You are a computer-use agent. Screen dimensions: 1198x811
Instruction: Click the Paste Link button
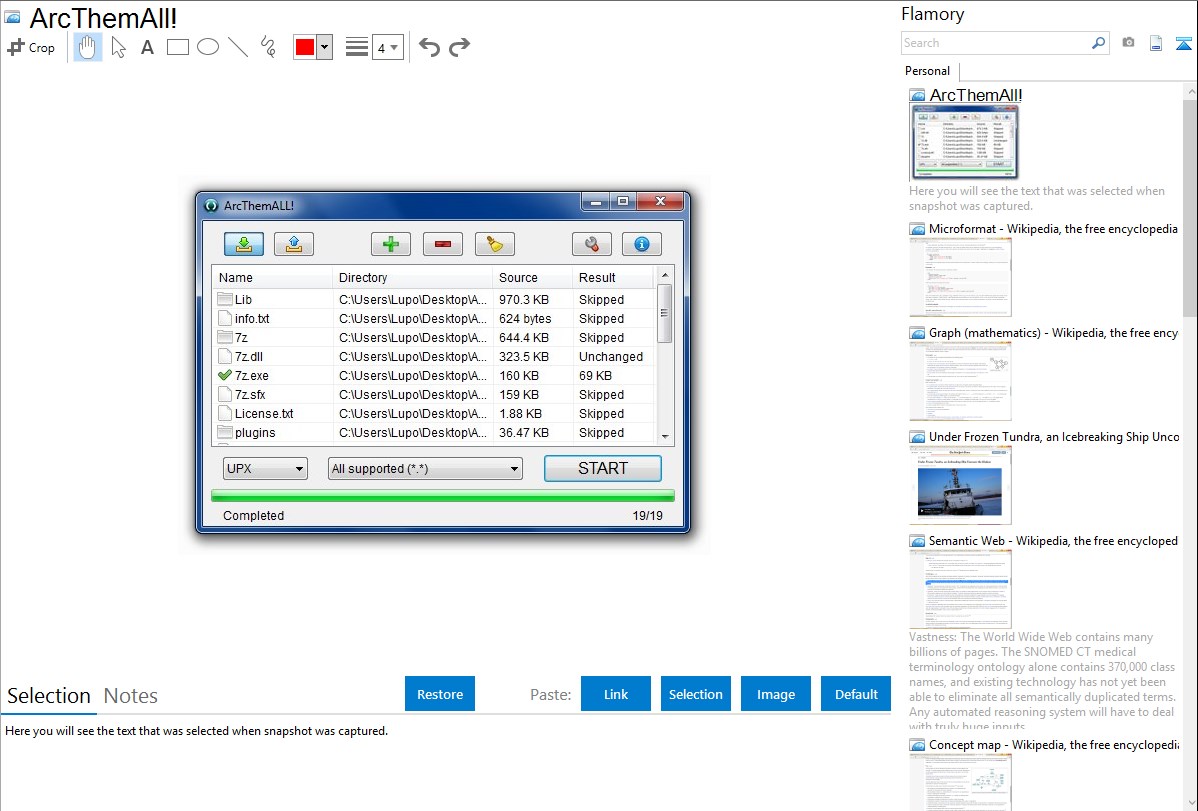pyautogui.click(x=616, y=693)
